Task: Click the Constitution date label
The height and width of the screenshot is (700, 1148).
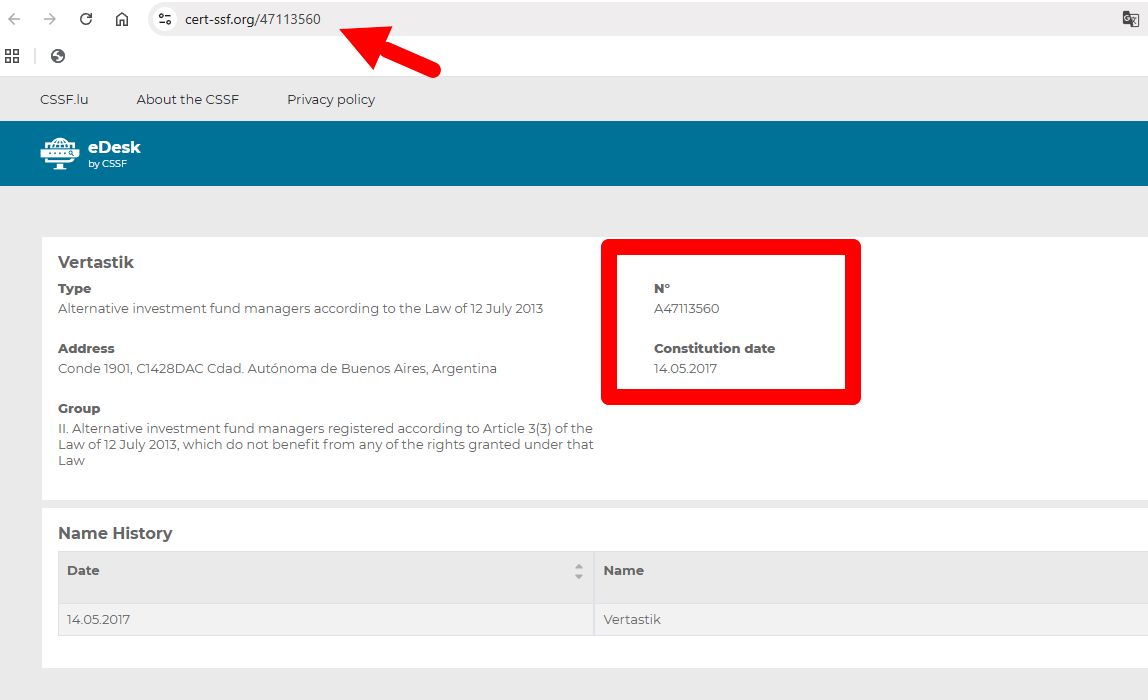Action: tap(715, 349)
